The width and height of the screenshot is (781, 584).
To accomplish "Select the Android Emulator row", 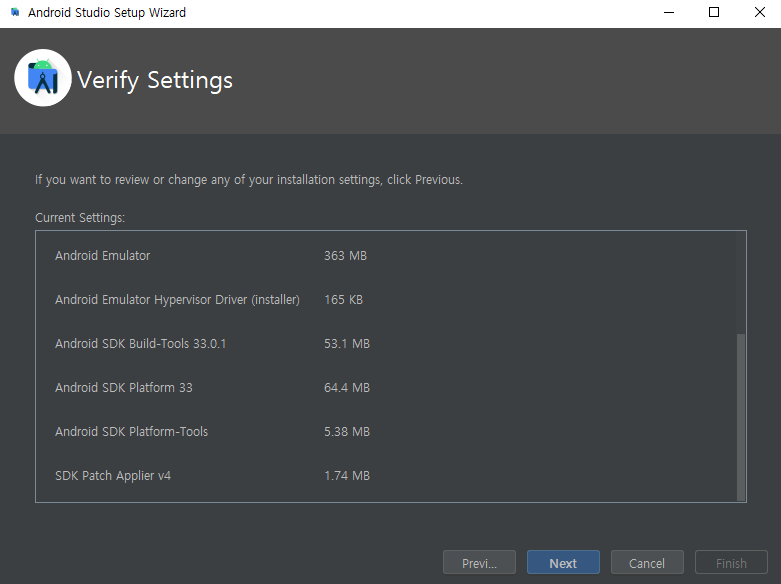I will pyautogui.click(x=103, y=256).
